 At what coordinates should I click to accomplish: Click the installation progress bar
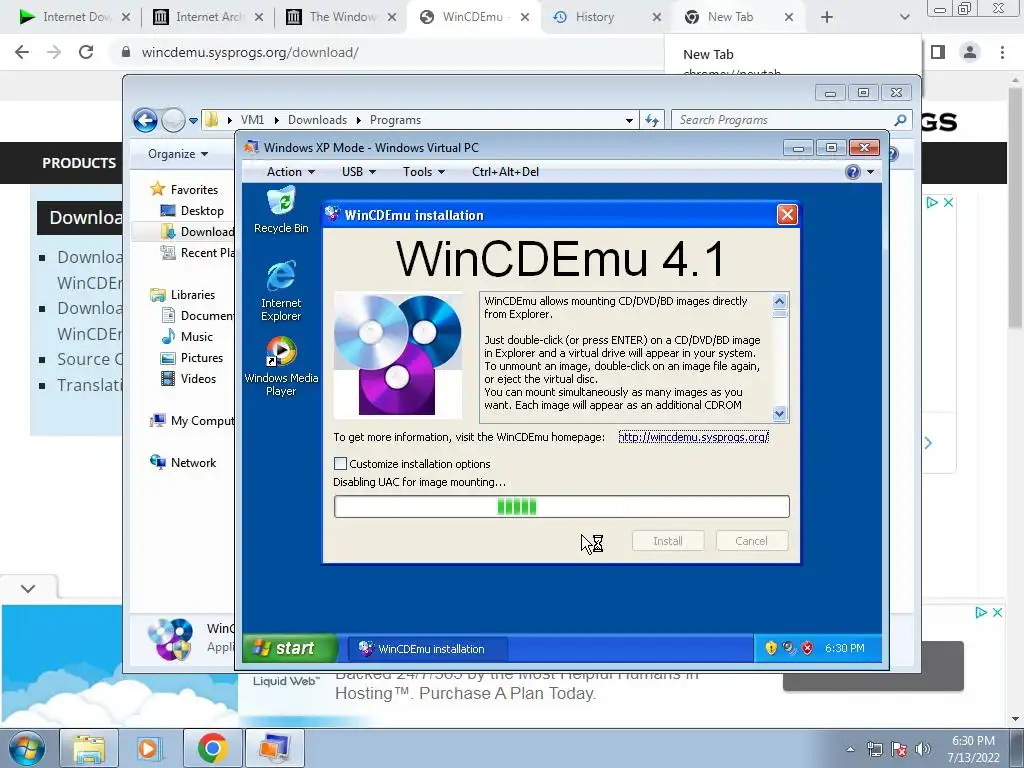point(562,507)
